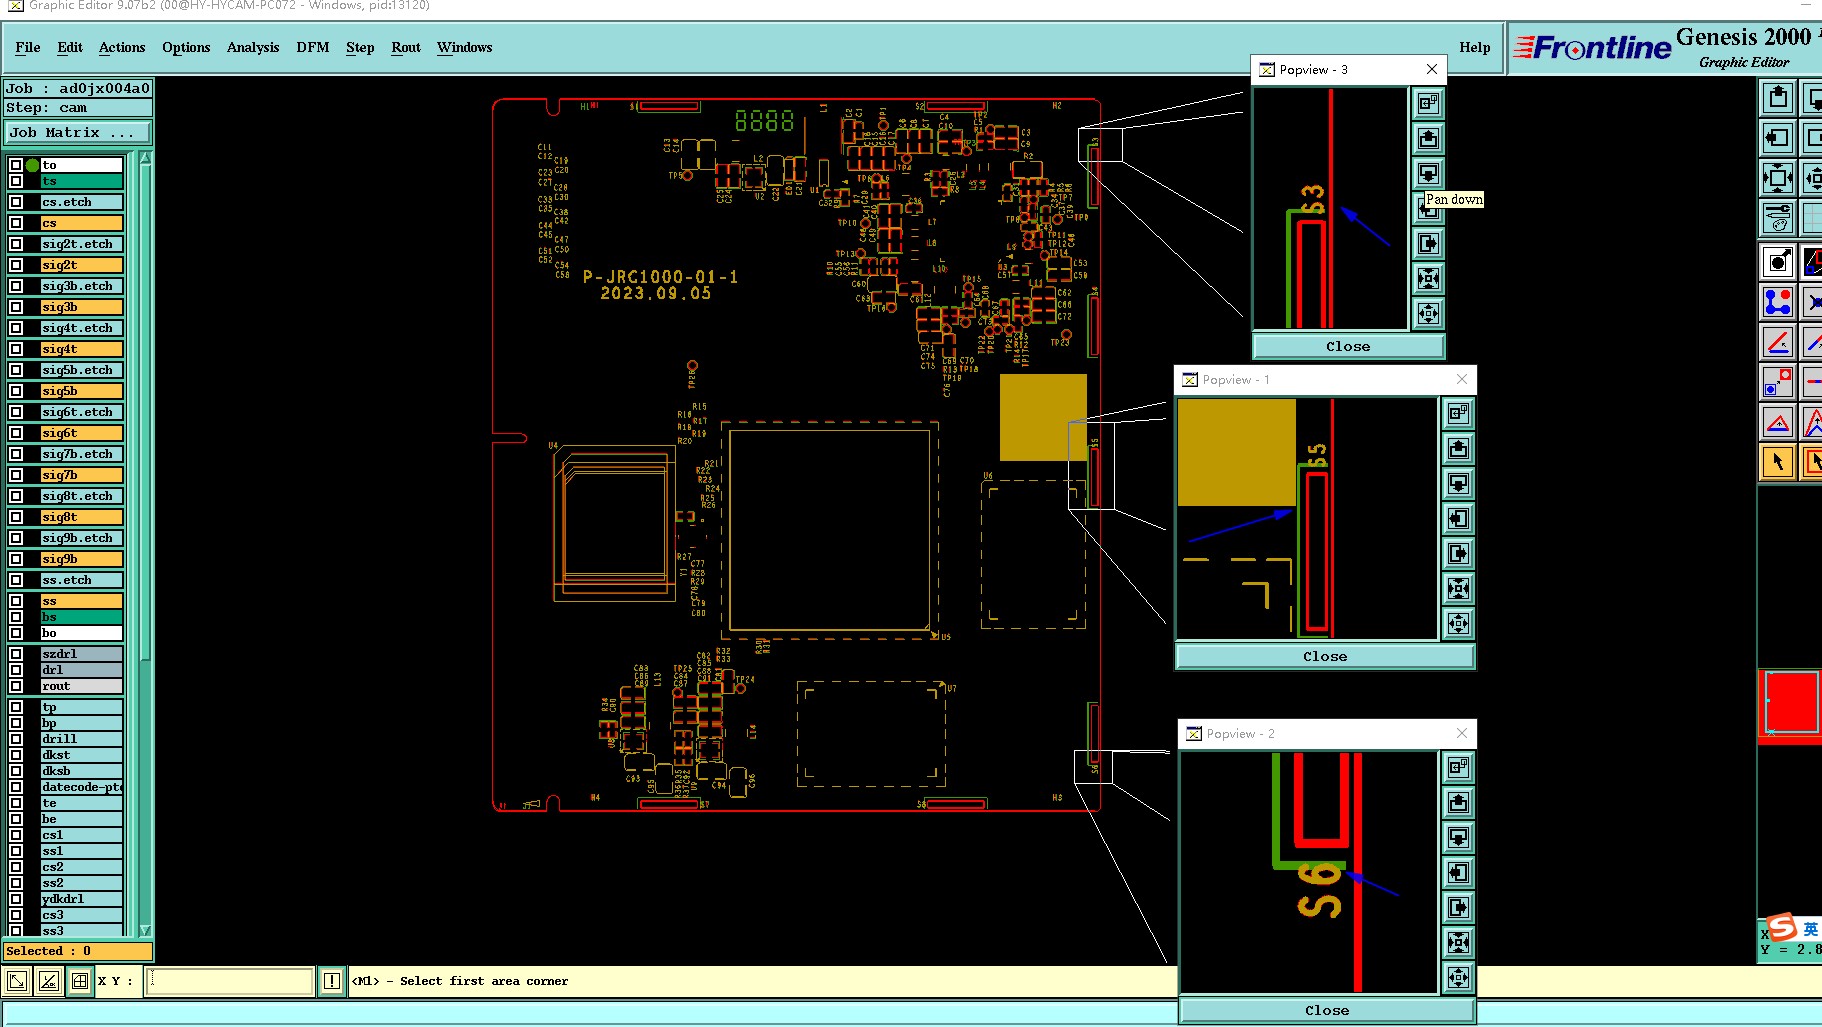Toggle the checkbox for layer datecode-pt
Image resolution: width=1822 pixels, height=1027 pixels.
[16, 787]
